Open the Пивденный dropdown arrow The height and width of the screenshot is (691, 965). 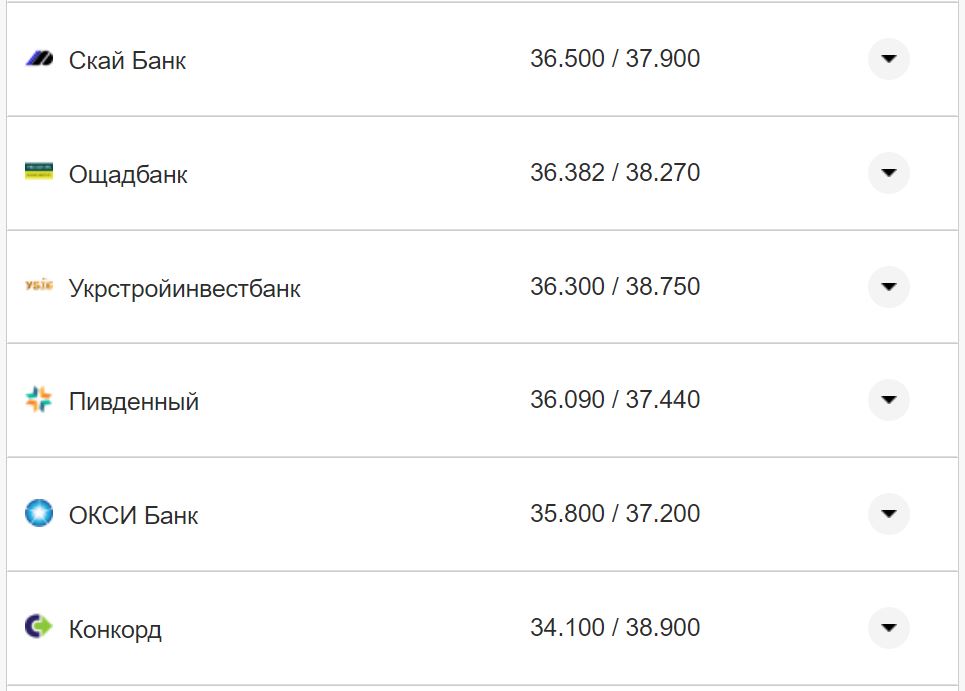point(888,400)
